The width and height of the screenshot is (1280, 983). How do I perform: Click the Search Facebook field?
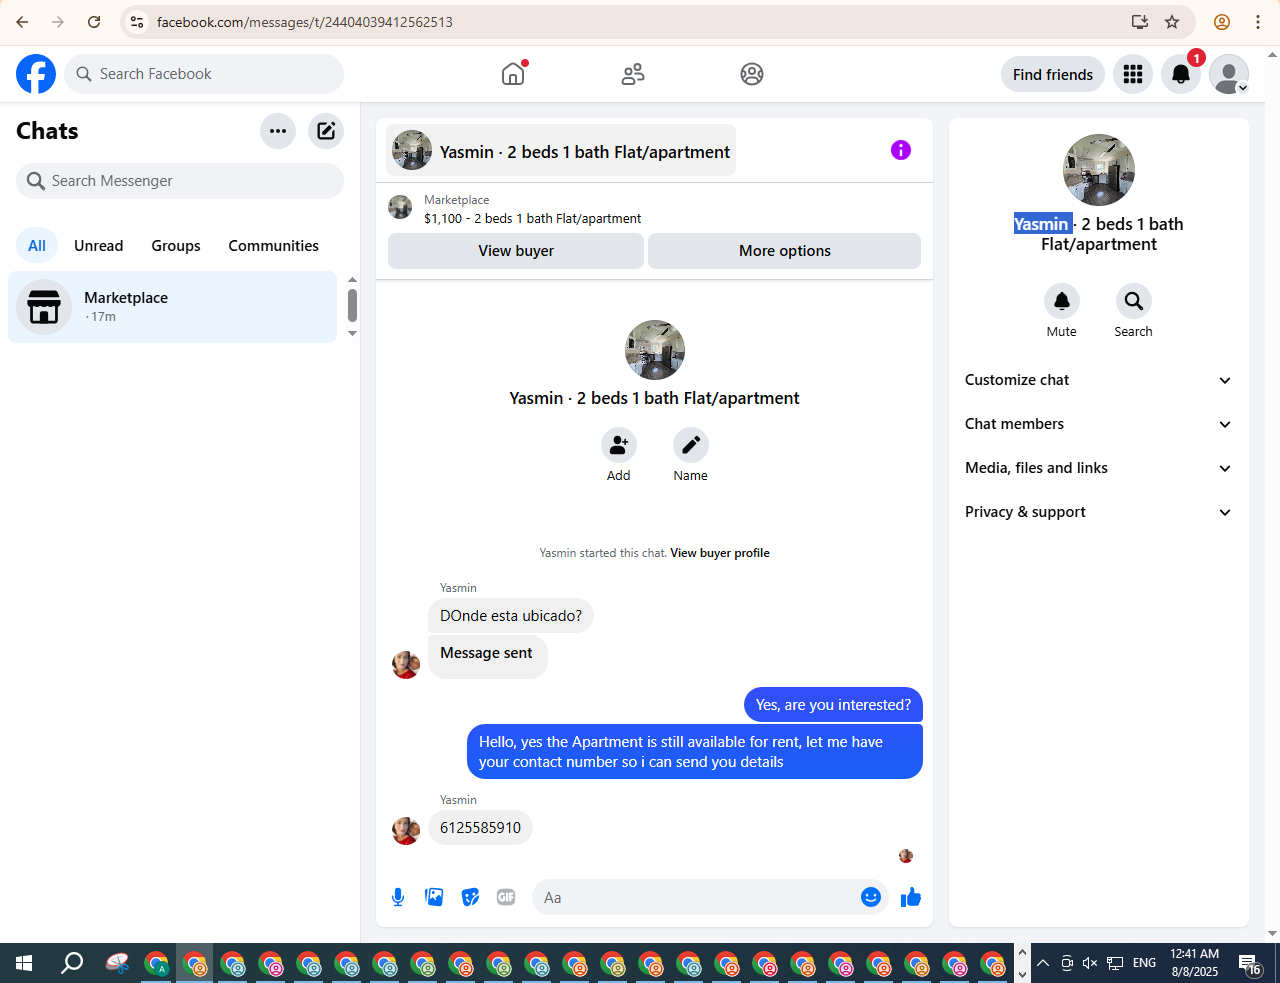click(204, 74)
